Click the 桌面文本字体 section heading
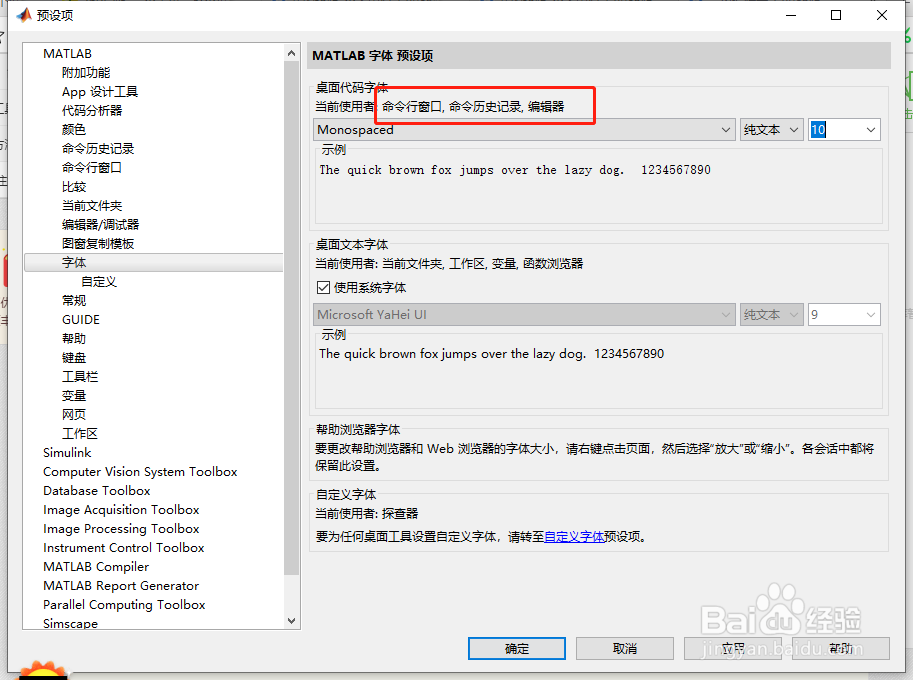 click(x=352, y=245)
